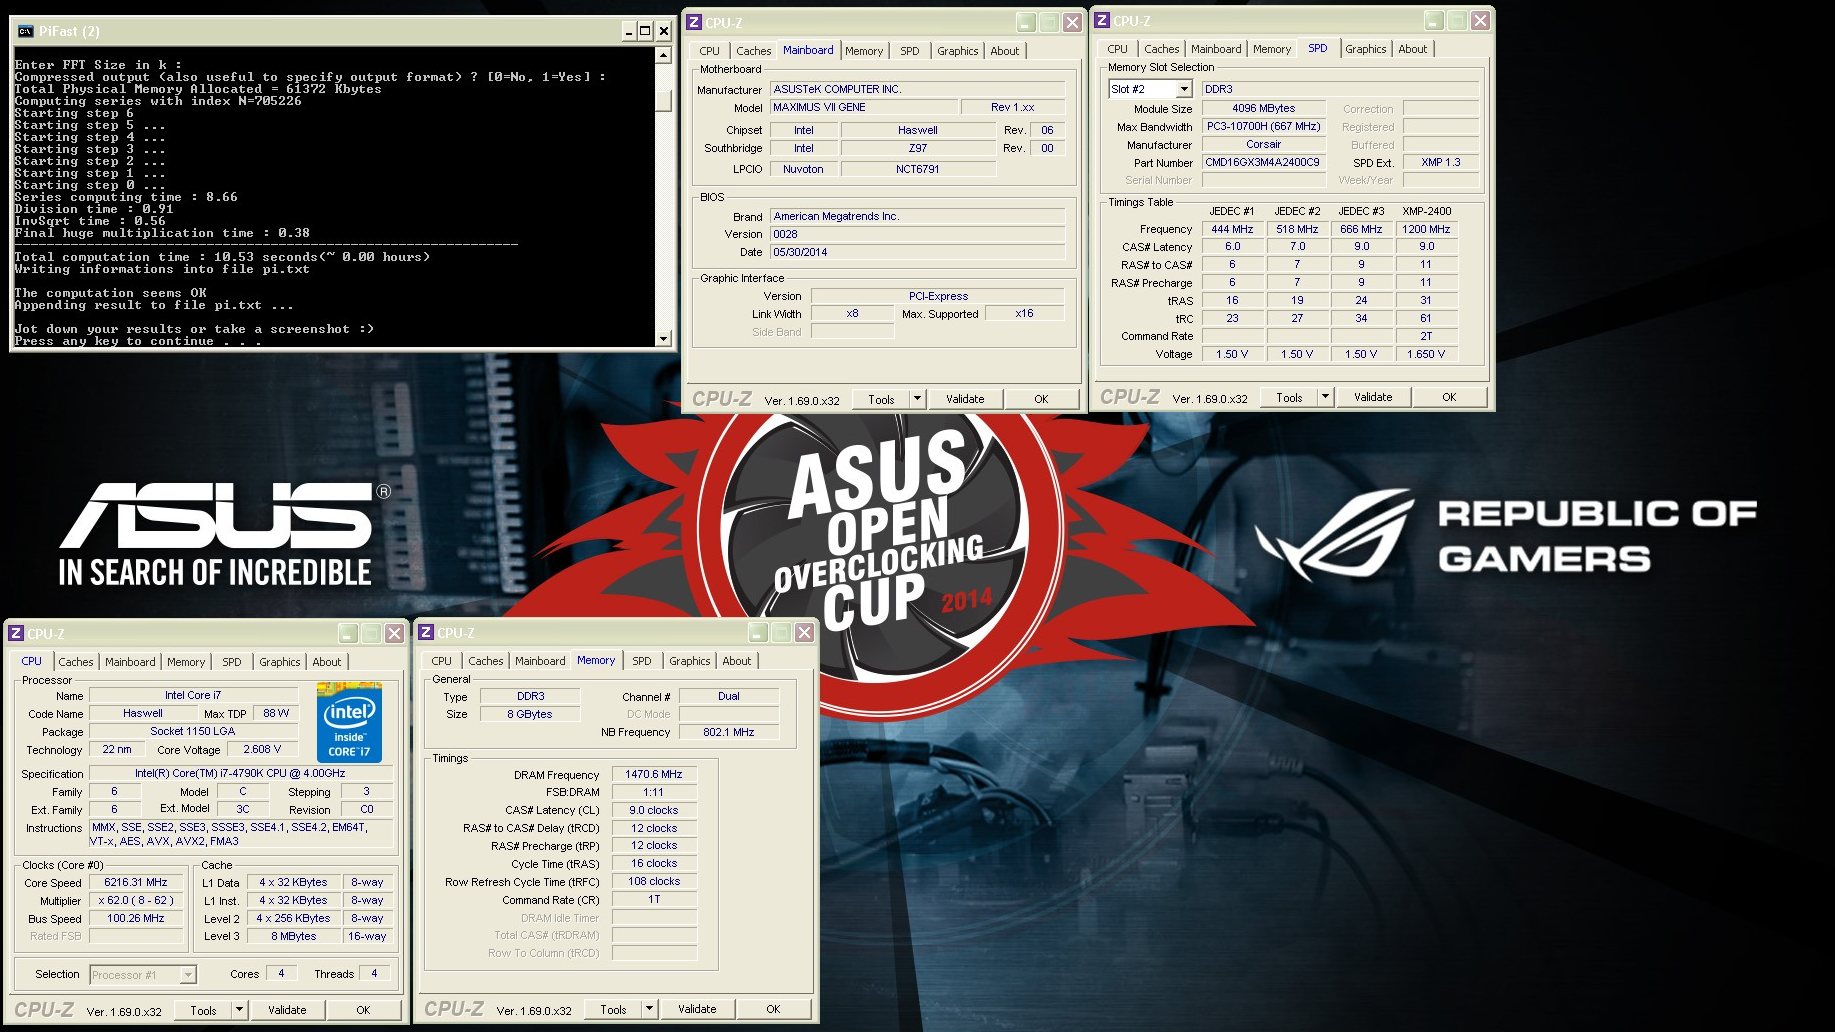Click the CPU-Z Mainboard window title icon

(694, 22)
